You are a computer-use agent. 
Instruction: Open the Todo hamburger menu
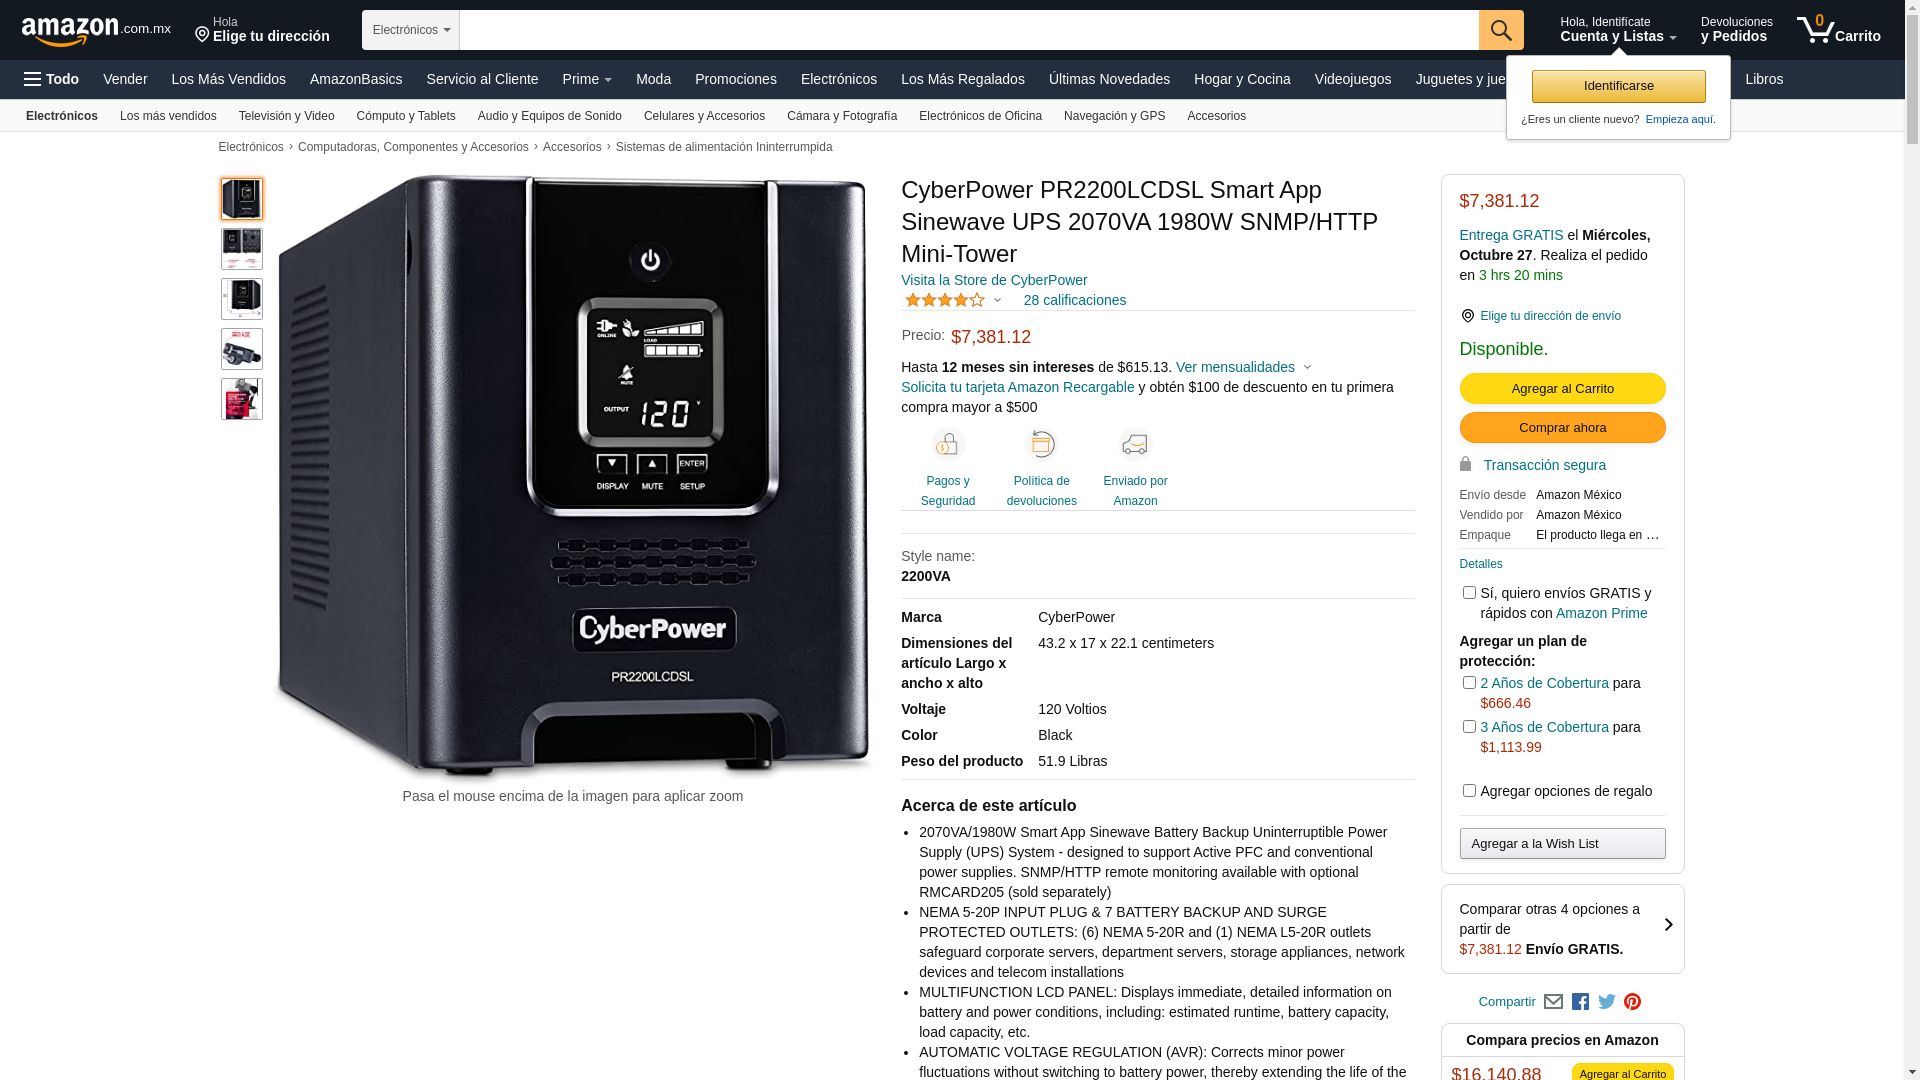point(52,79)
